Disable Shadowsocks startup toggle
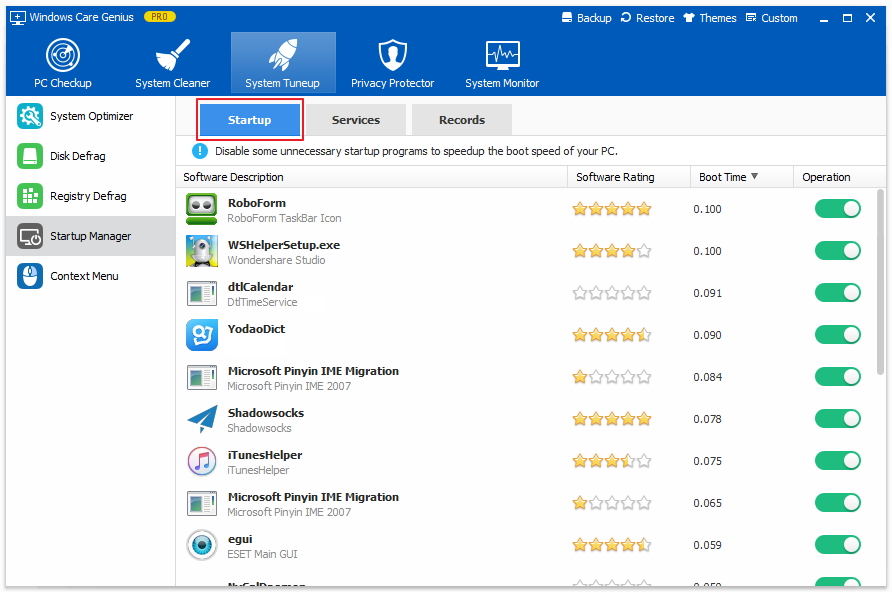The image size is (892, 592). click(x=837, y=419)
